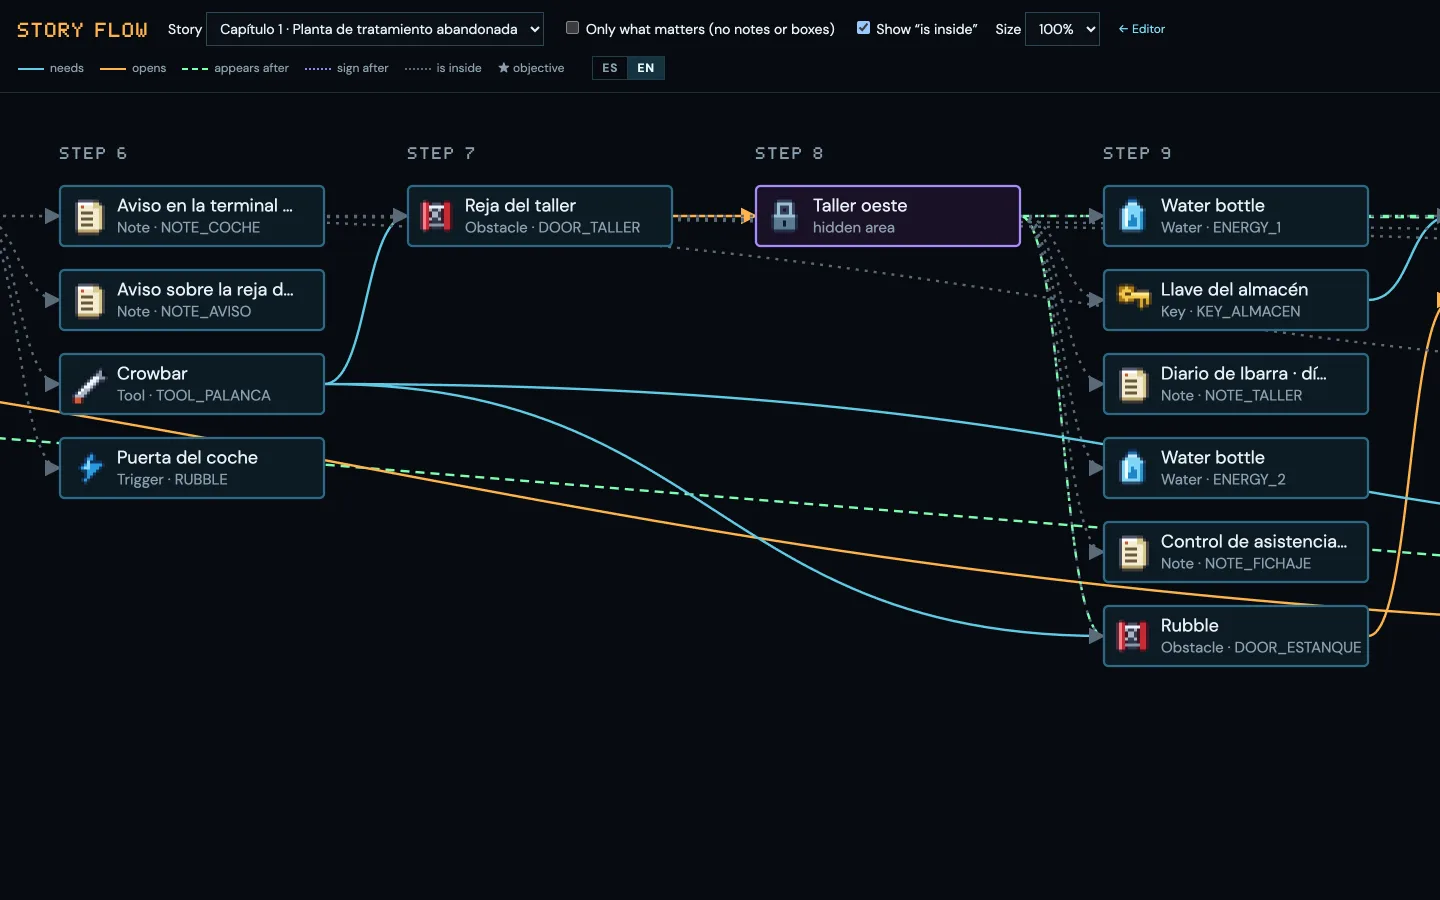Click the note icon on Aviso en la terminal
The height and width of the screenshot is (900, 1440).
click(x=90, y=216)
